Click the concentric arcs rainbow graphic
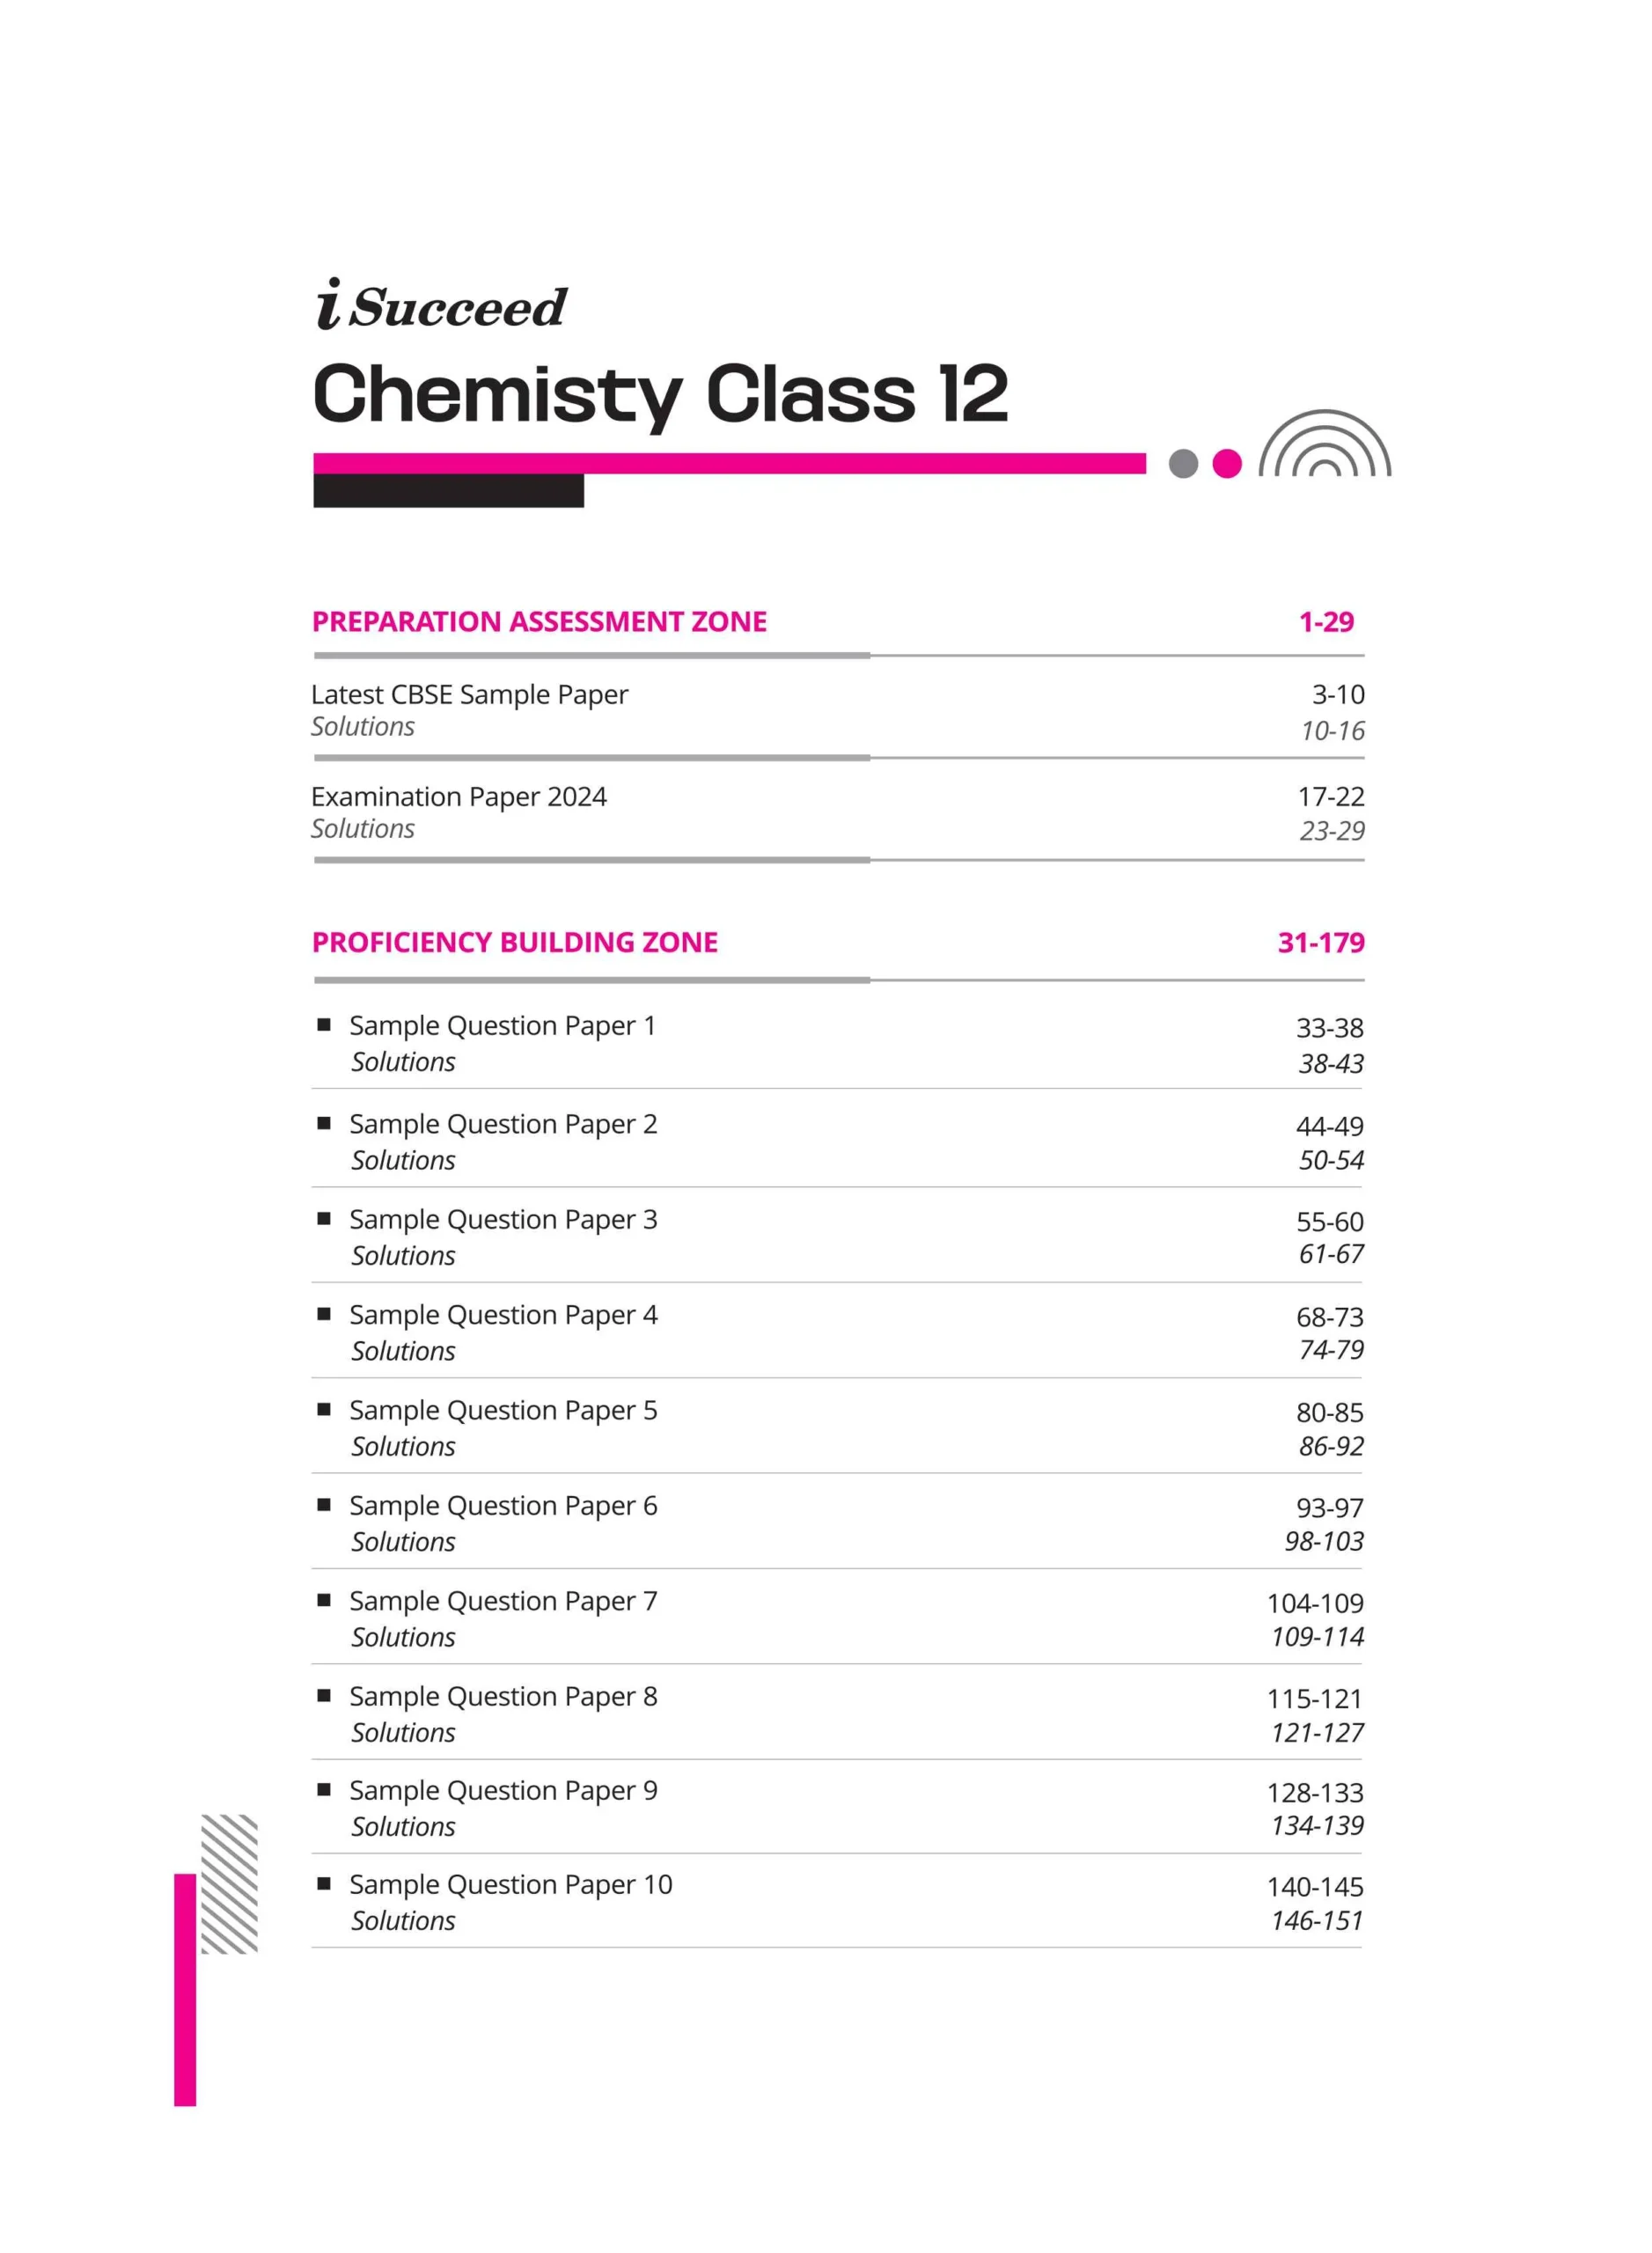Image resolution: width=1652 pixels, height=2253 pixels. [x=1324, y=446]
